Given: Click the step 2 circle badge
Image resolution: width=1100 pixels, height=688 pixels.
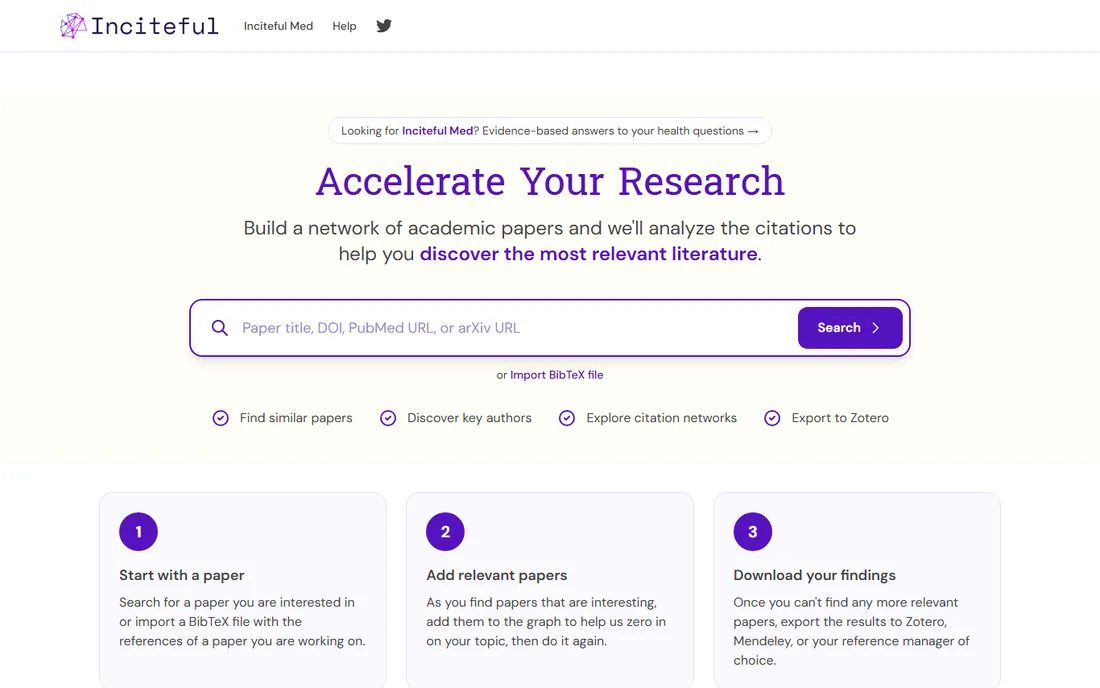Looking at the screenshot, I should click(445, 532).
